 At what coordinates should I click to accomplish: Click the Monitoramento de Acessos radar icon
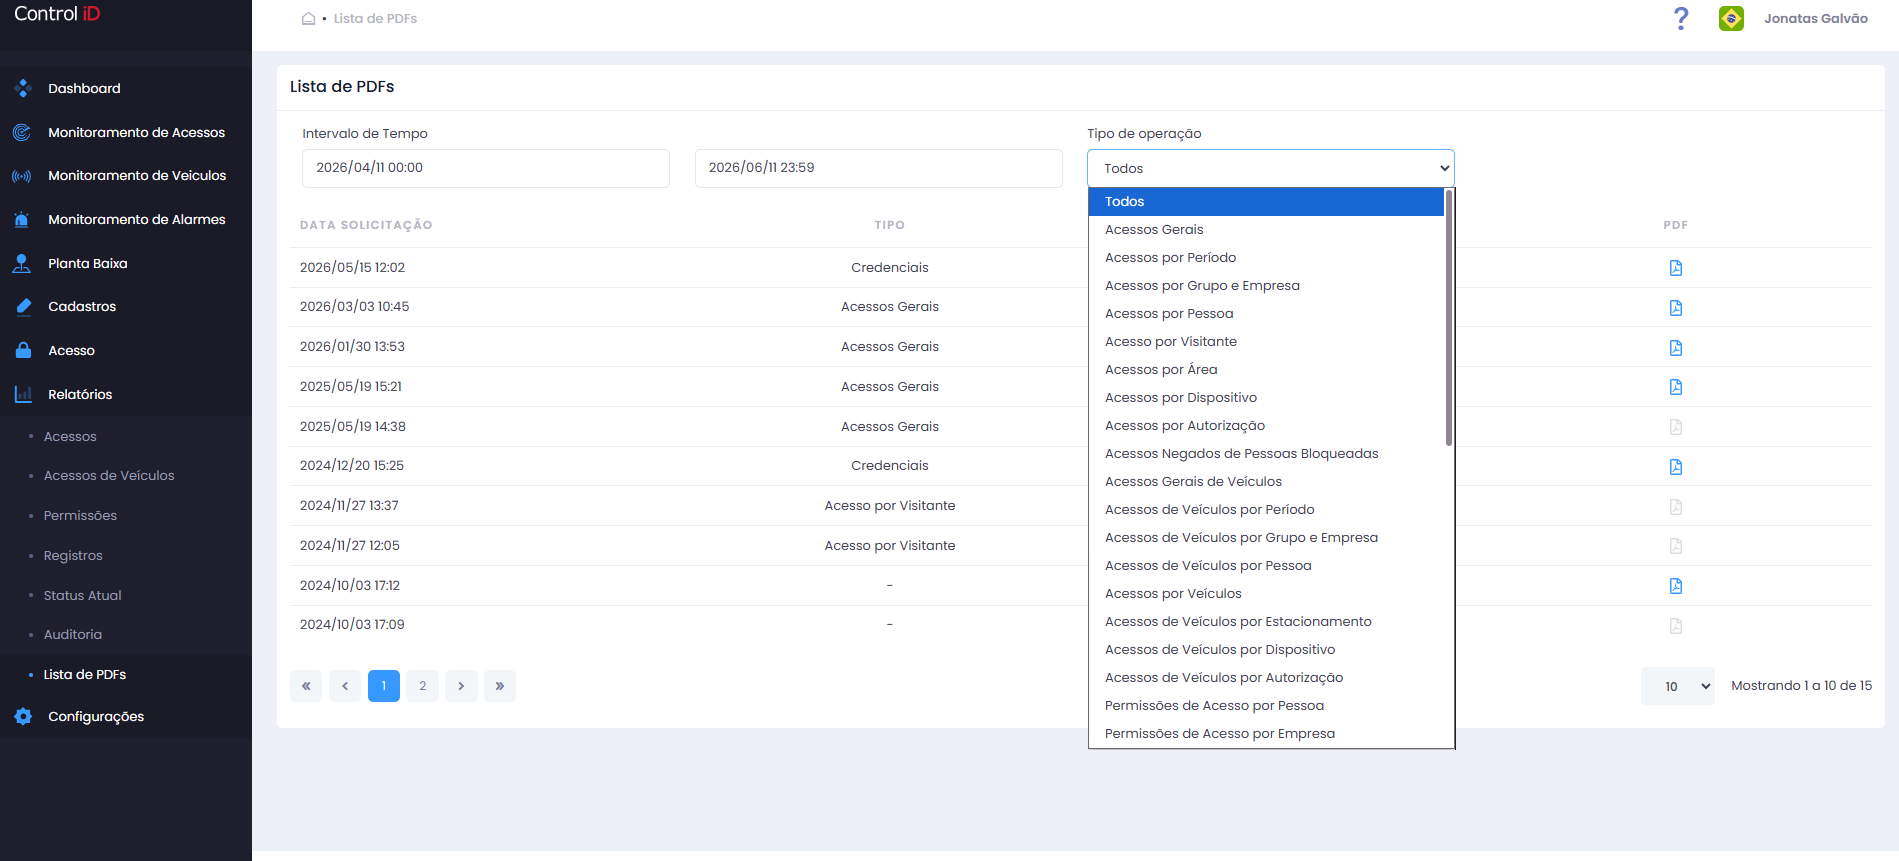[x=21, y=132]
